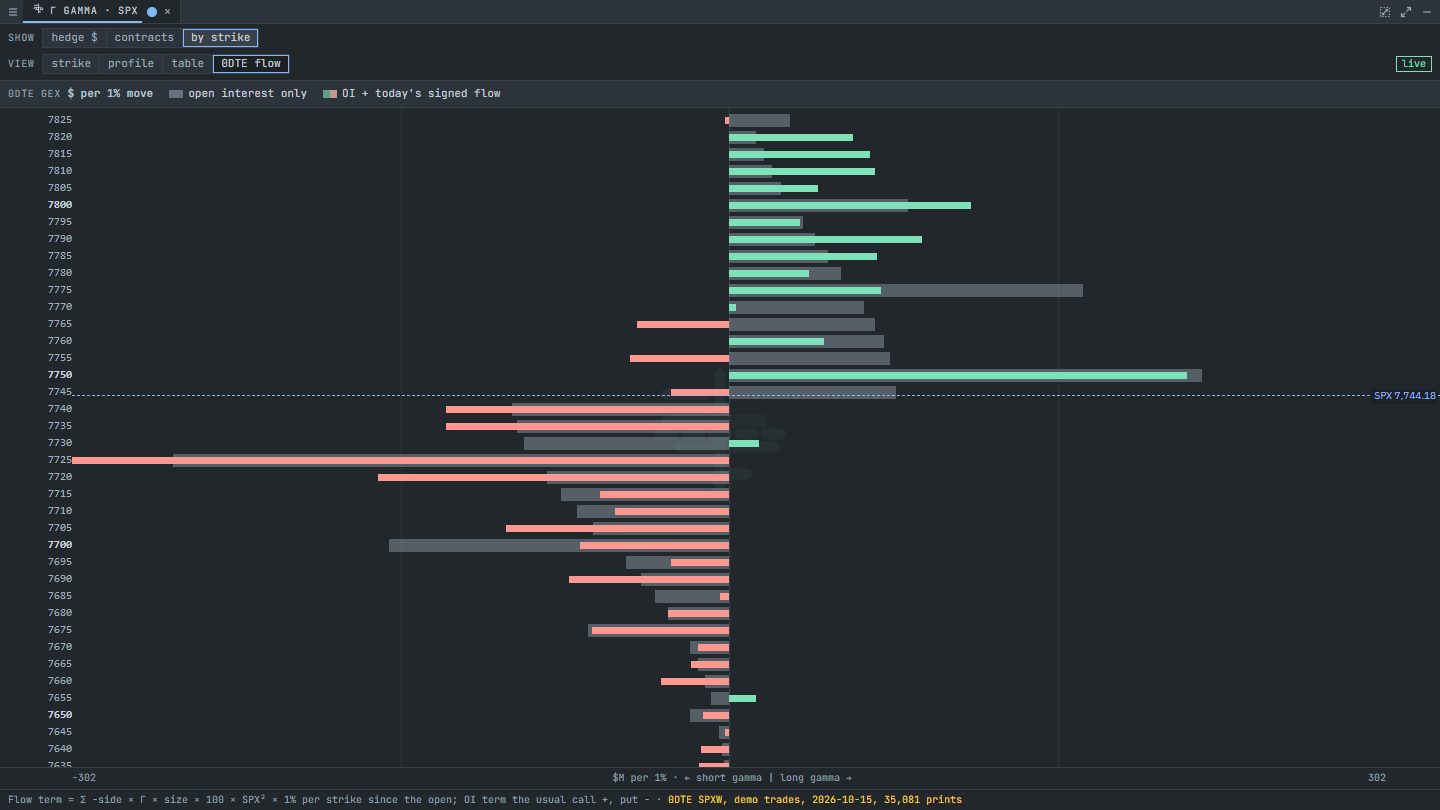Expand the panel with the diagonal arrows icon
This screenshot has height=810, width=1440.
[1406, 12]
